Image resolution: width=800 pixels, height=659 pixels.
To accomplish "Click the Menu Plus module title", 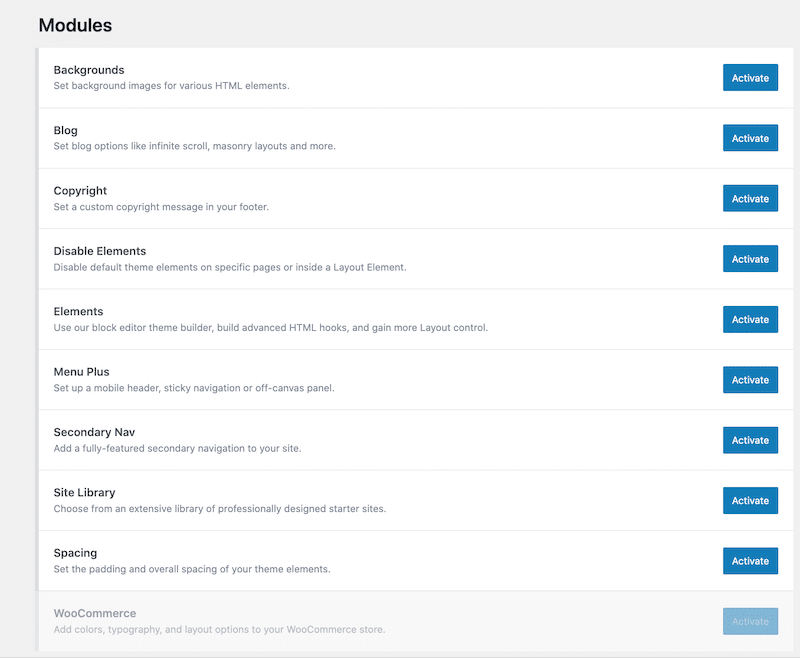I will coord(81,372).
